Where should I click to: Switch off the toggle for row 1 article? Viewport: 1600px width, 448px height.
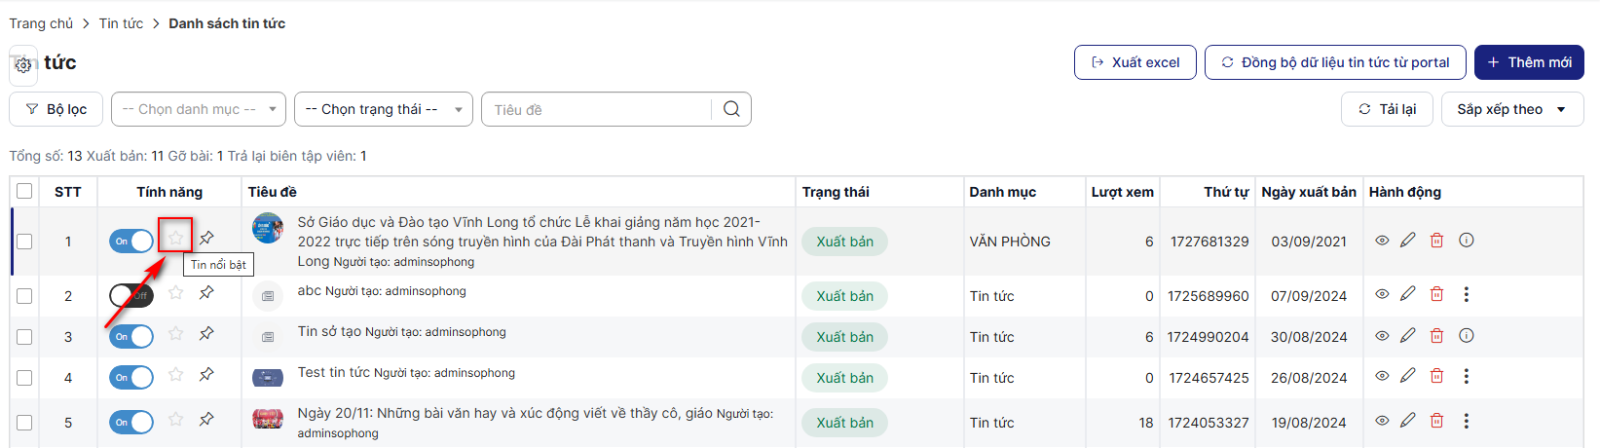131,241
